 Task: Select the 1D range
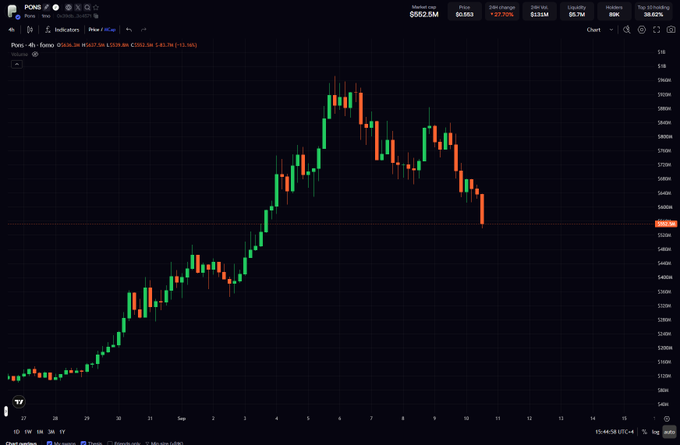coord(16,432)
